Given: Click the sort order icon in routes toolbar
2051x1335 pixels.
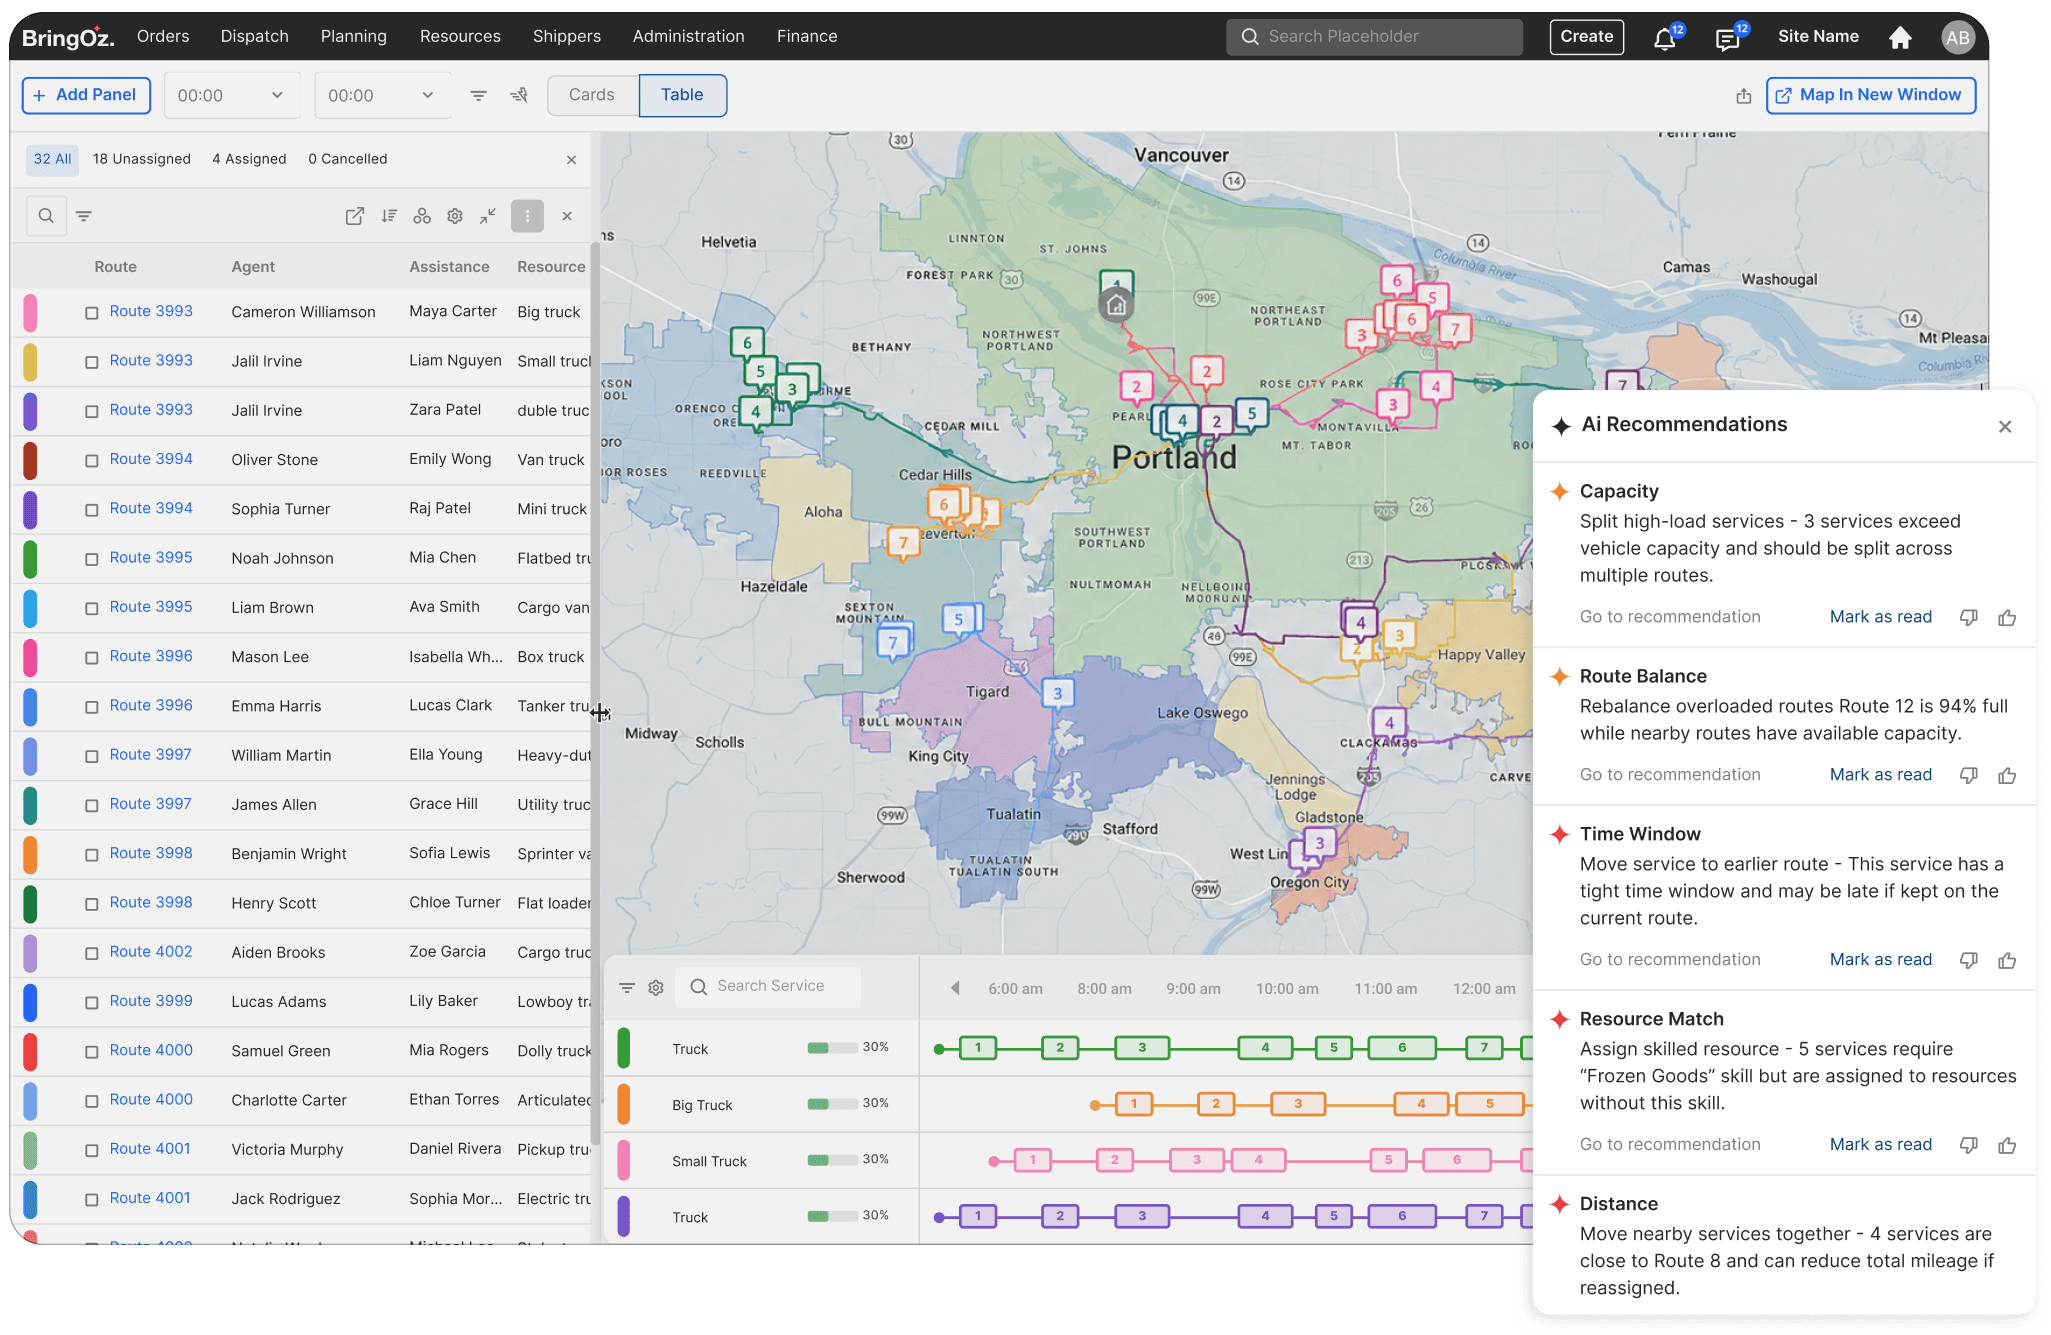Looking at the screenshot, I should 389,216.
